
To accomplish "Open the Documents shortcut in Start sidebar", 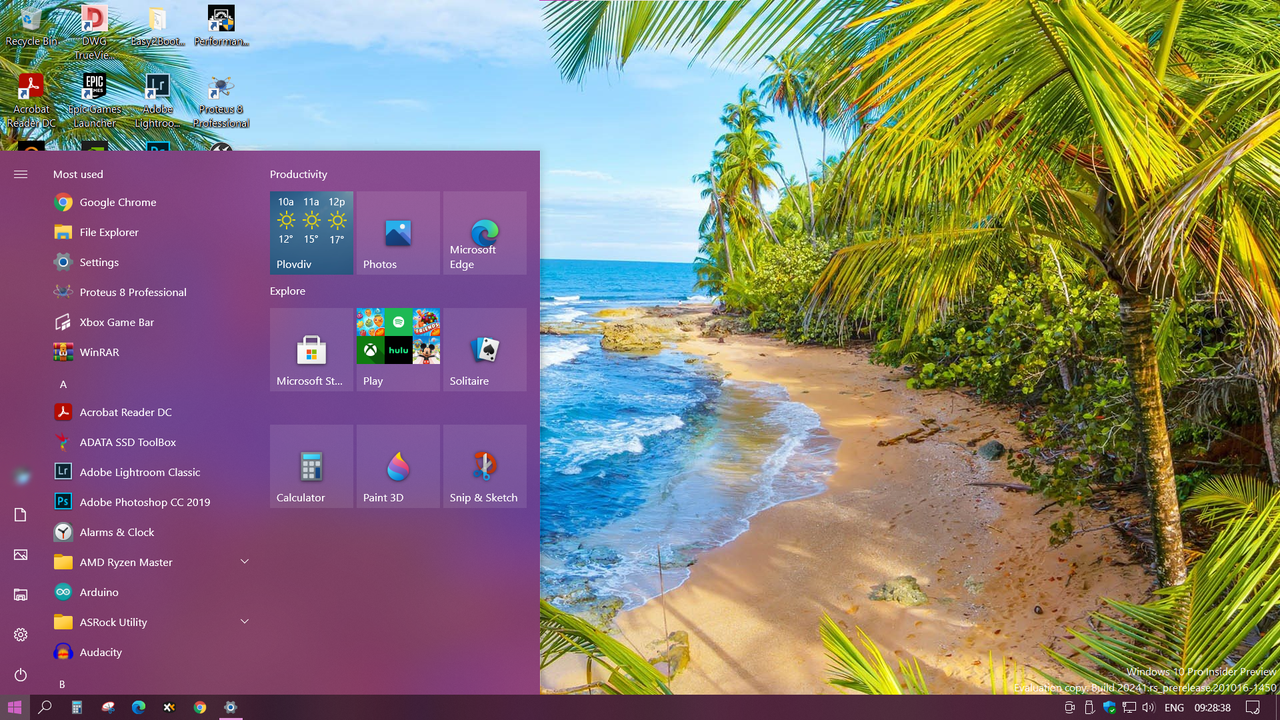I will [20, 514].
